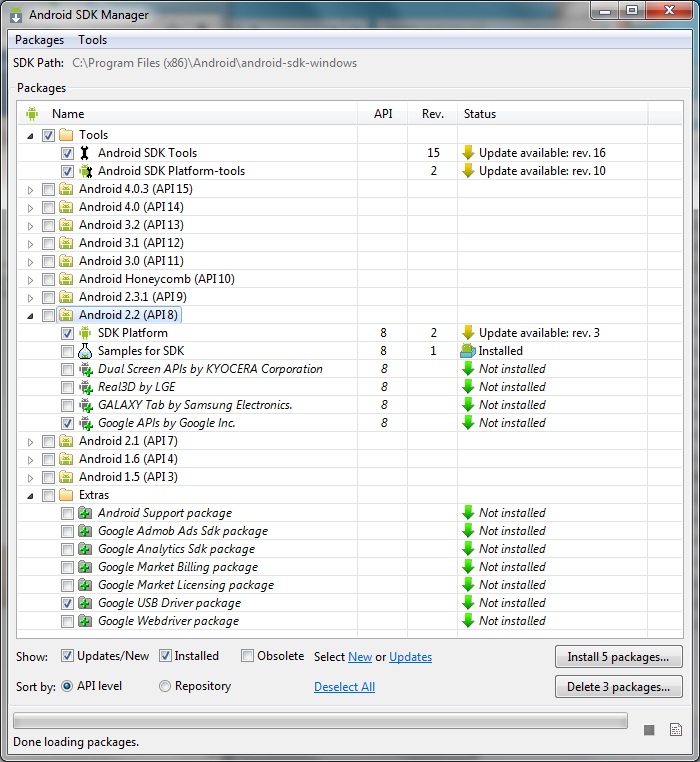The width and height of the screenshot is (700, 762).
Task: Click the Google Market Billing package icon
Action: click(85, 567)
